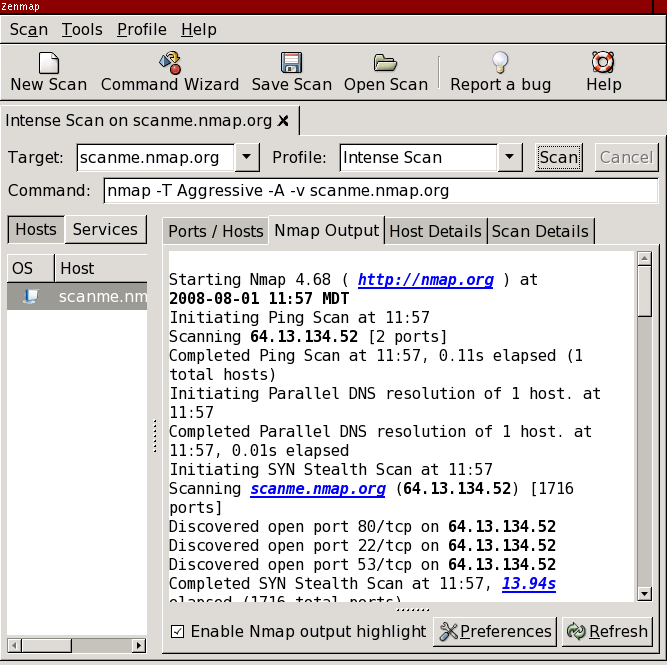Expand the Profile dropdown arrow

pos(510,157)
